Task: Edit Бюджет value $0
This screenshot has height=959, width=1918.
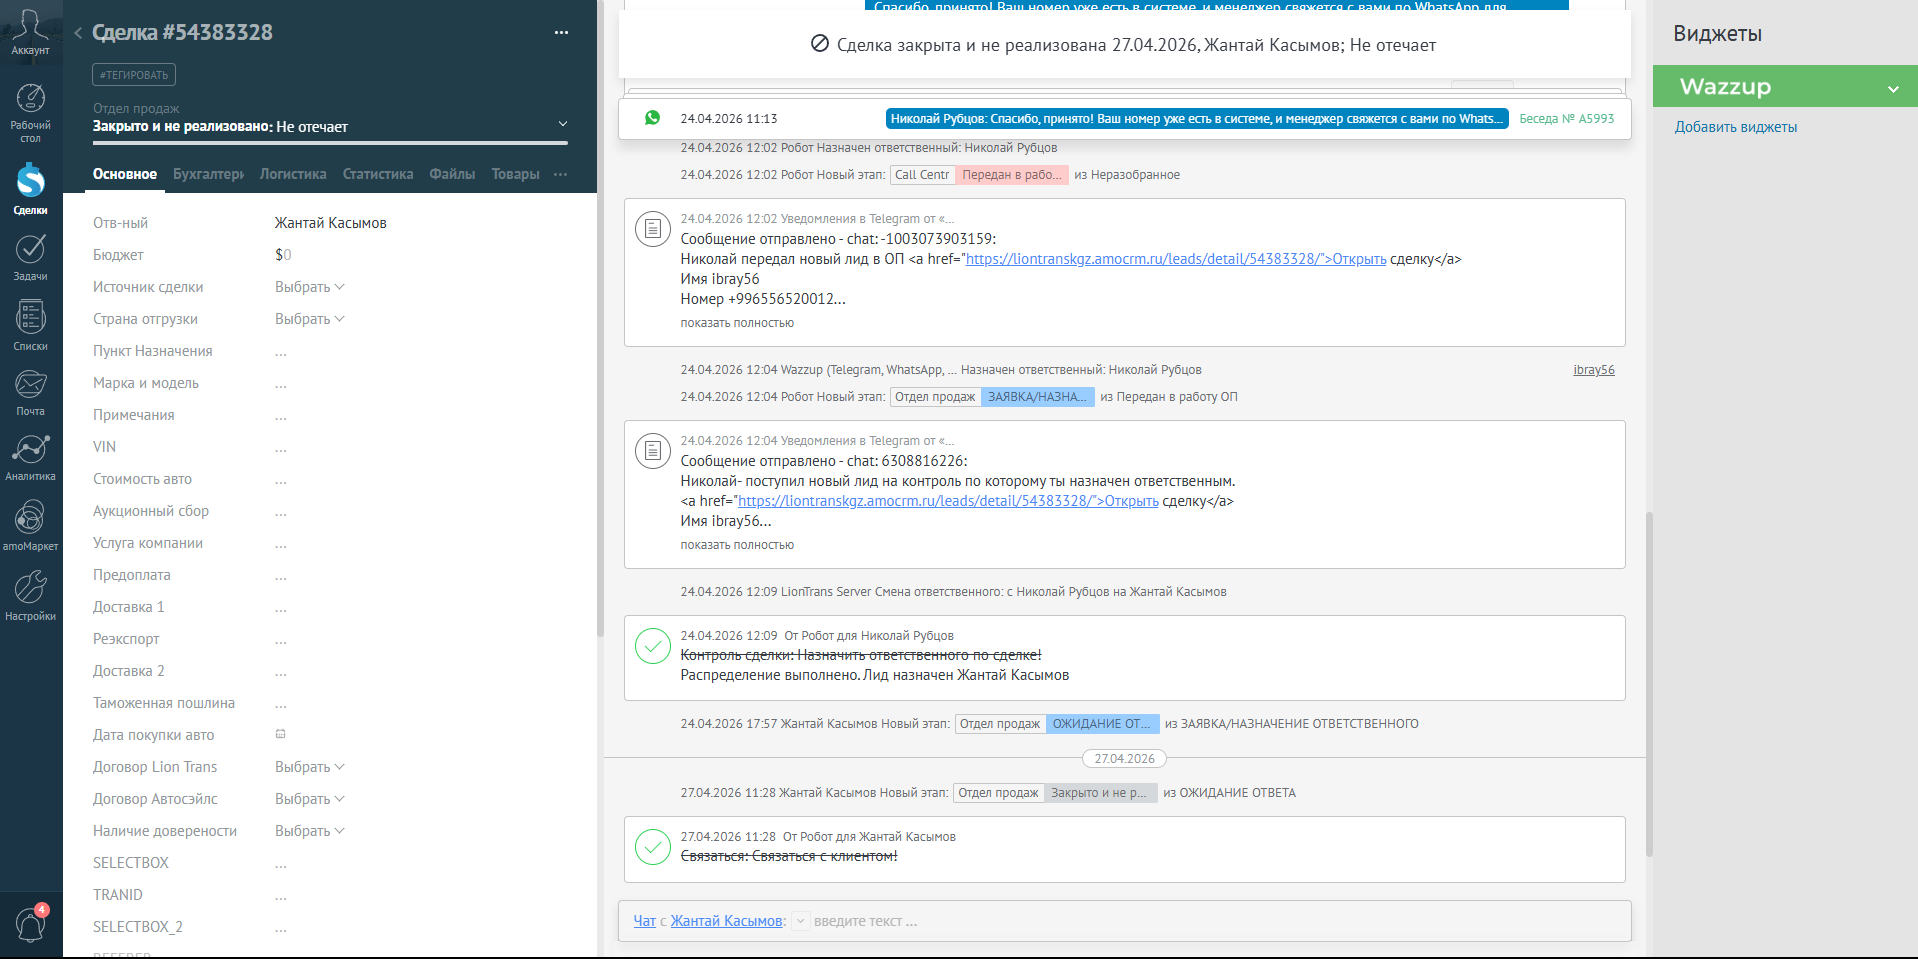Action: [x=283, y=255]
